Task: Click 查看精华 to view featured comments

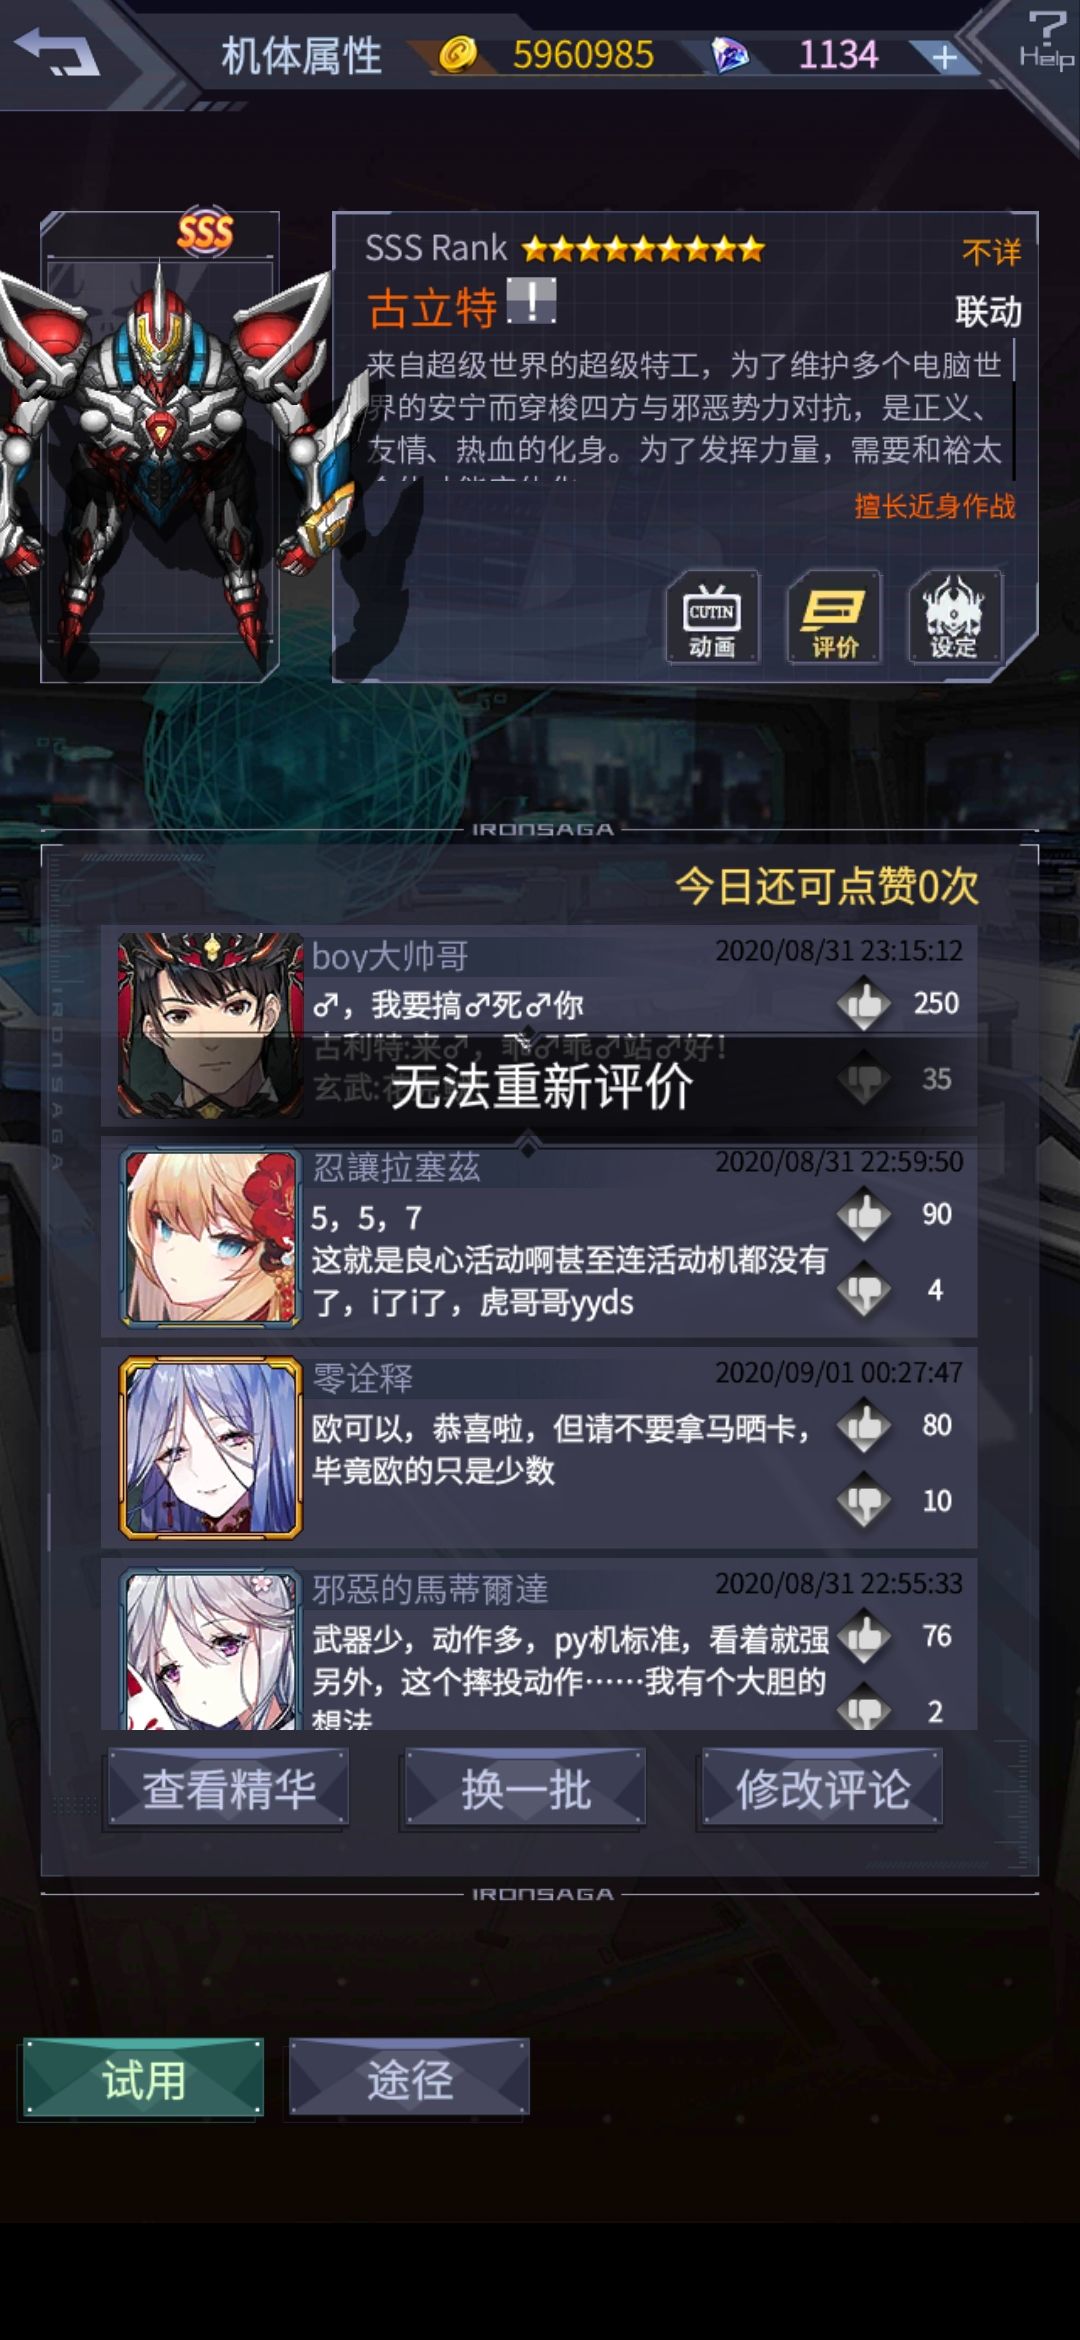Action: [228, 1789]
